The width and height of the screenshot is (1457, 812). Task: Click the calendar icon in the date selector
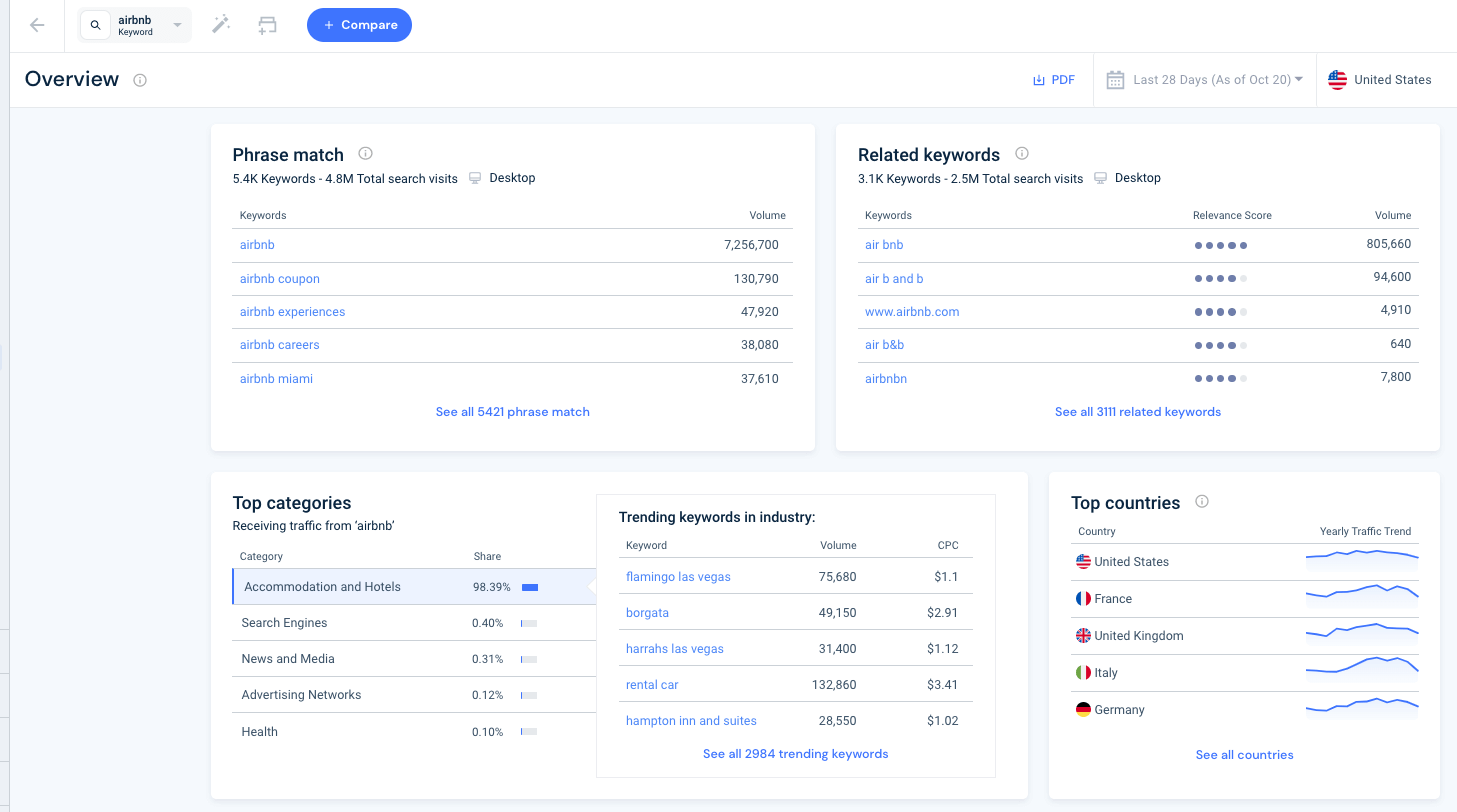click(x=1115, y=79)
